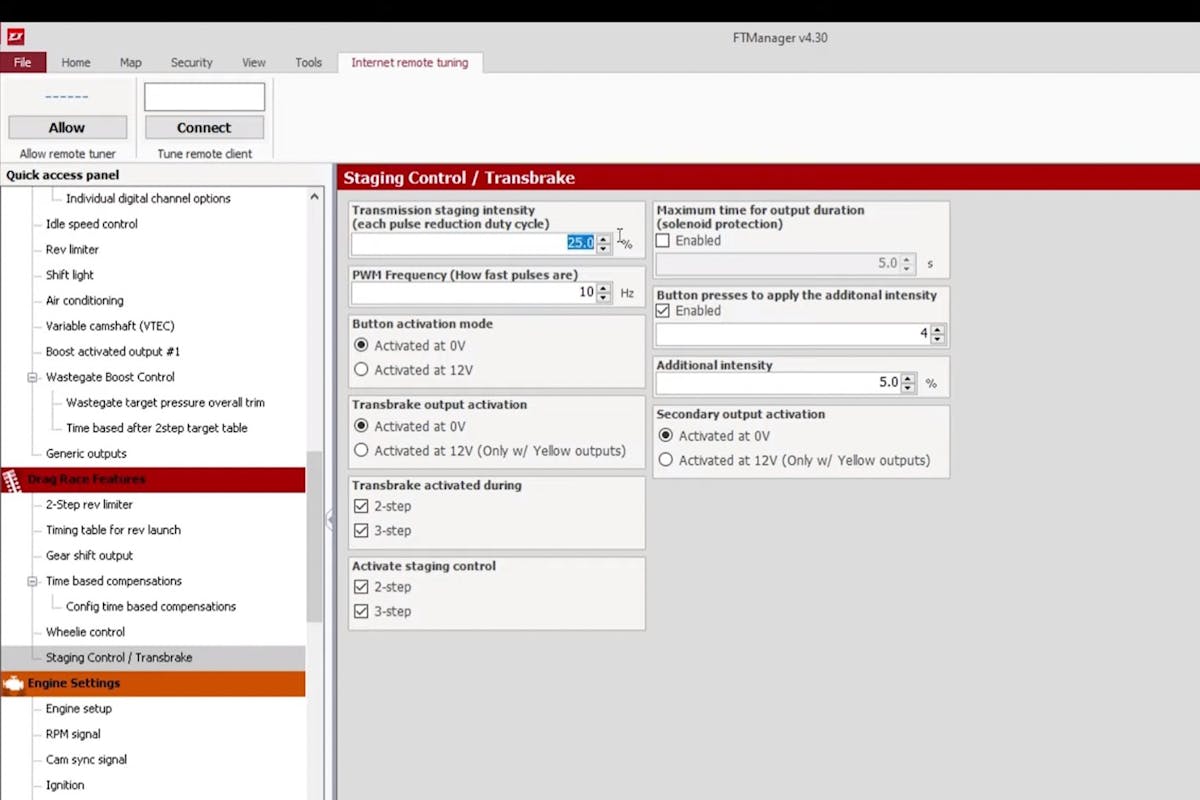
Task: Click the FTManager logo icon
Action: 15,37
